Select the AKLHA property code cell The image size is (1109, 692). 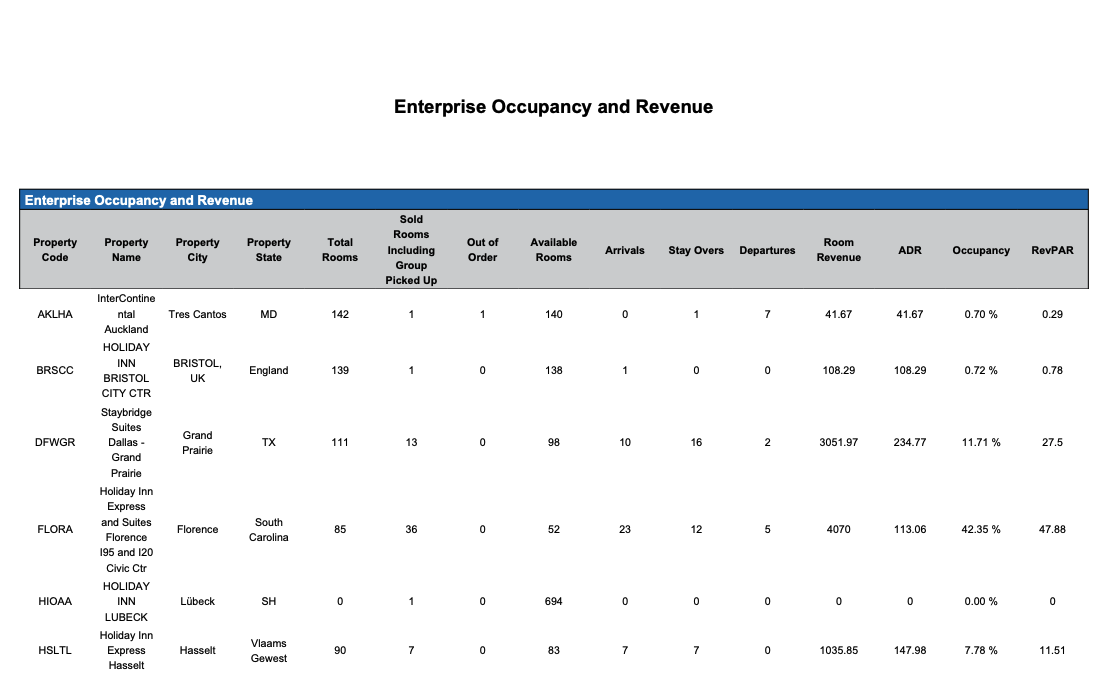click(55, 314)
